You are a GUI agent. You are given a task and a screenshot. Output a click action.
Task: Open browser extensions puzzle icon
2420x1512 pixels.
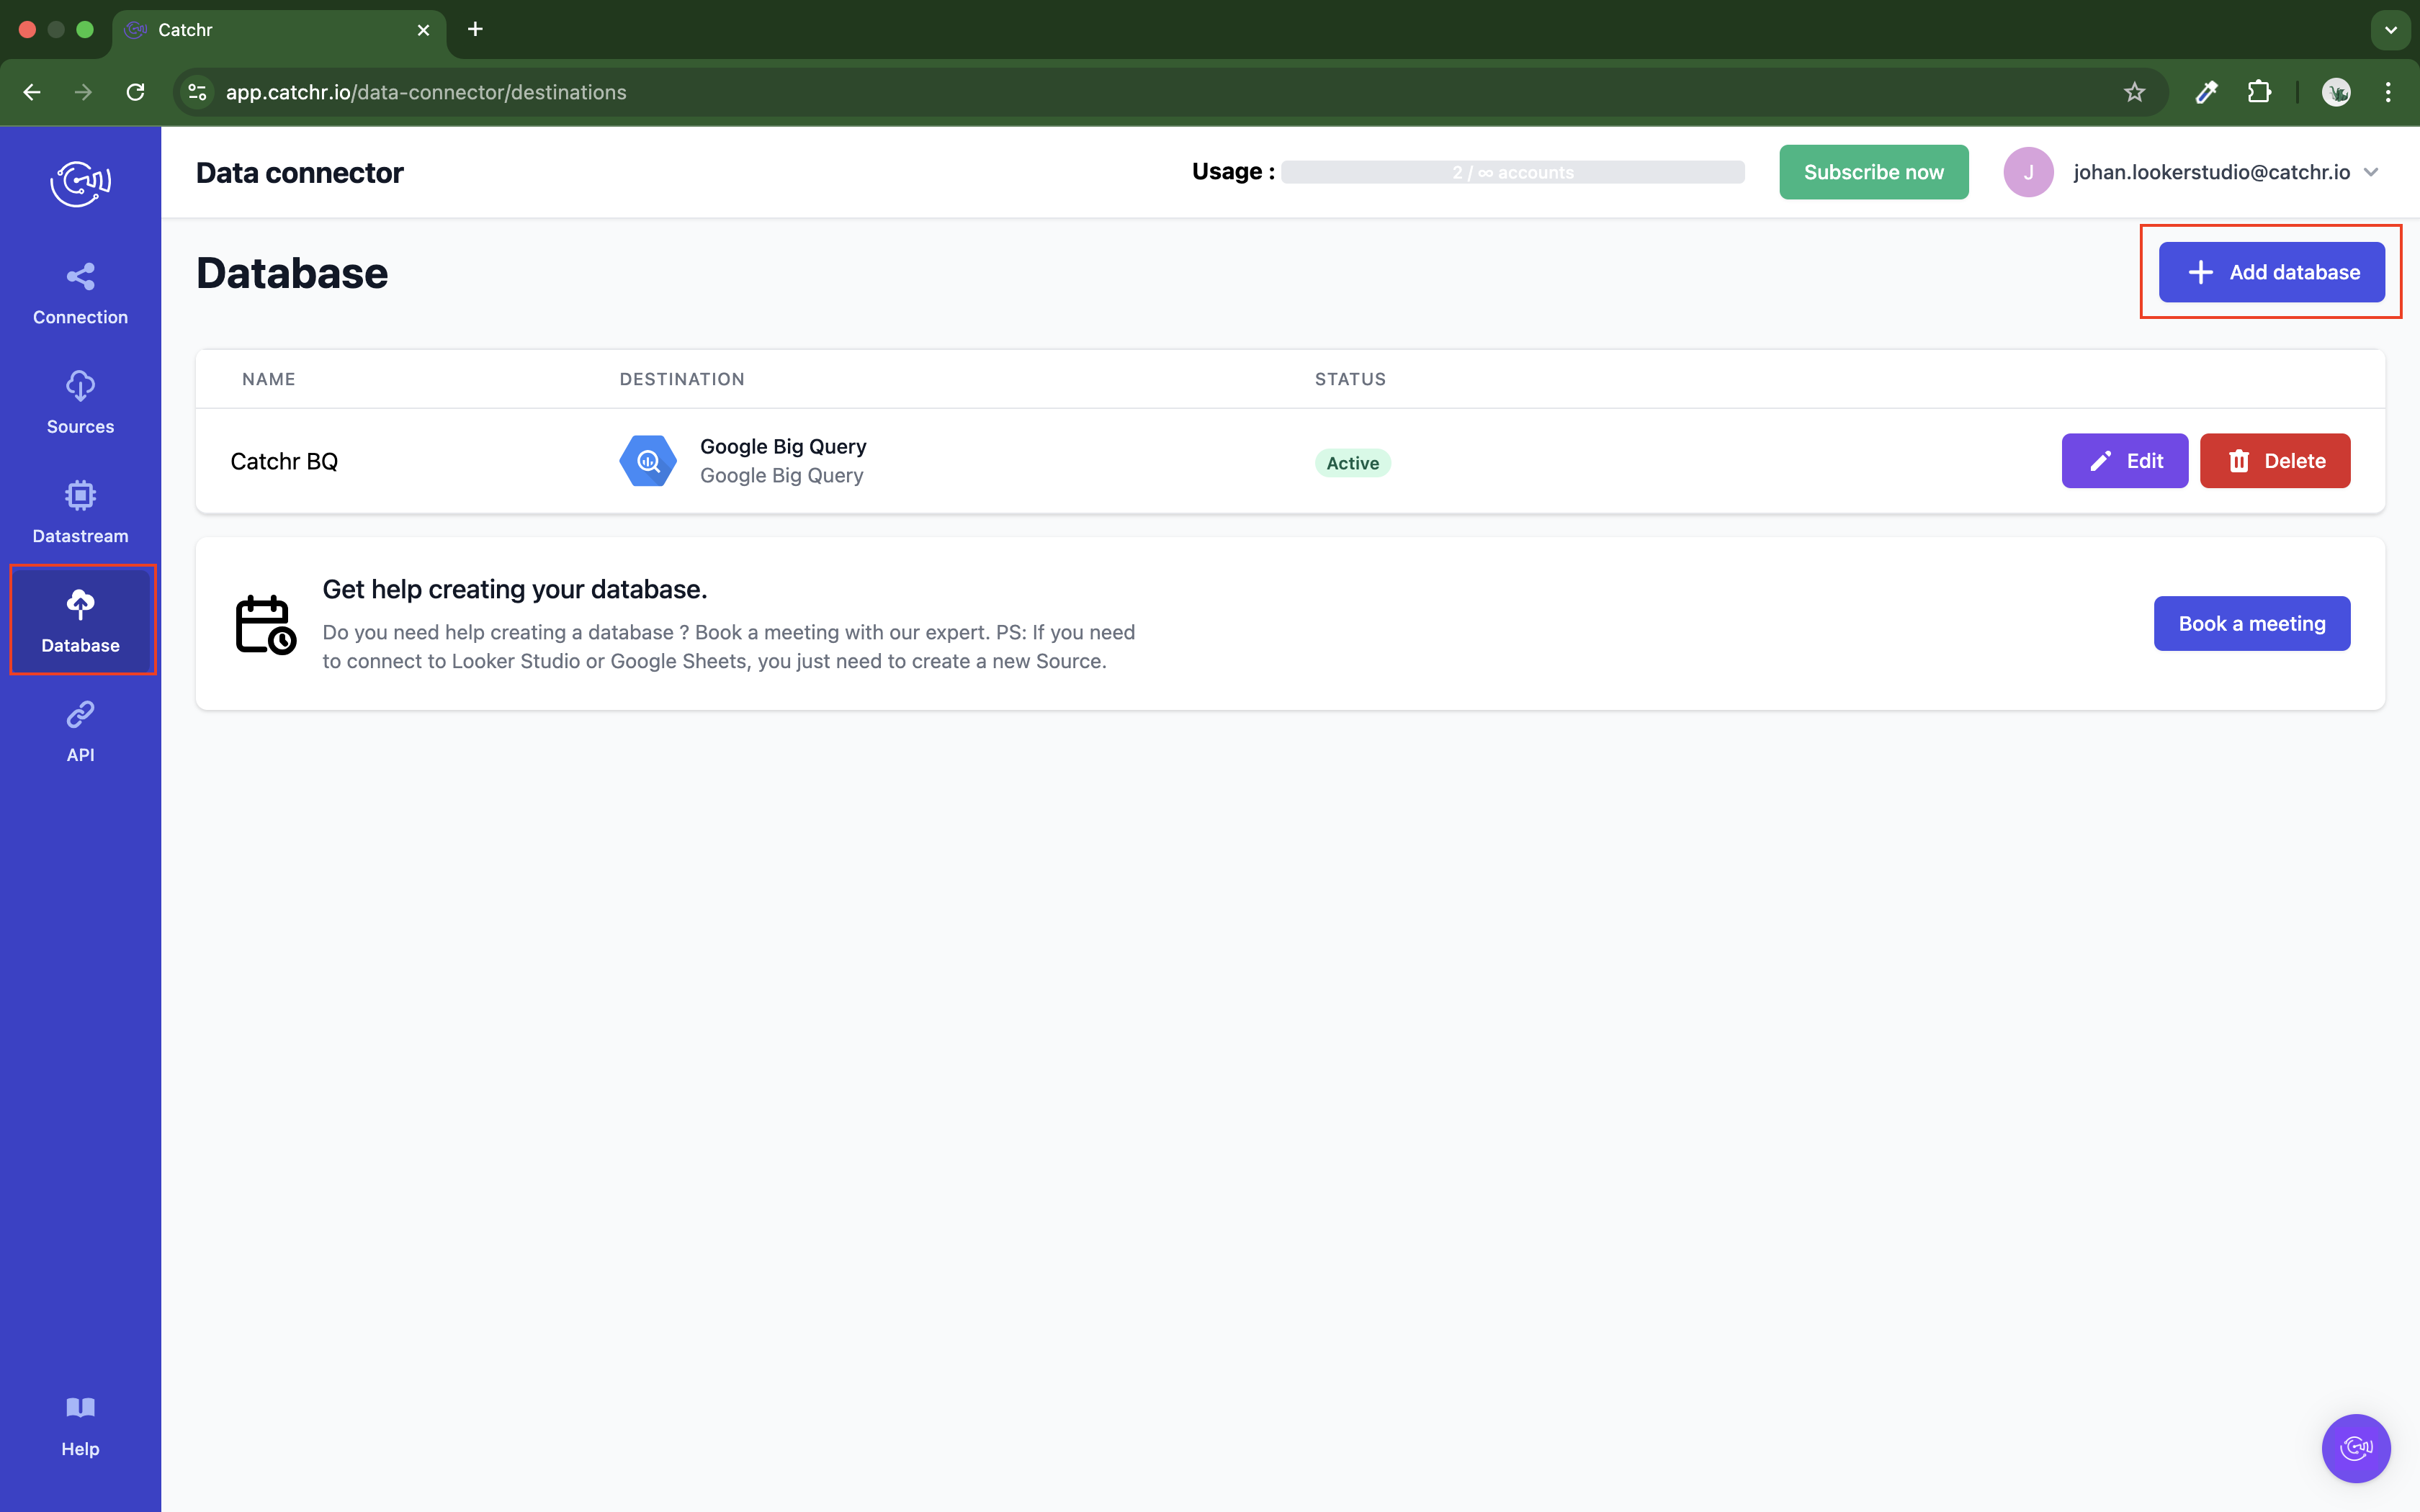coord(2259,92)
